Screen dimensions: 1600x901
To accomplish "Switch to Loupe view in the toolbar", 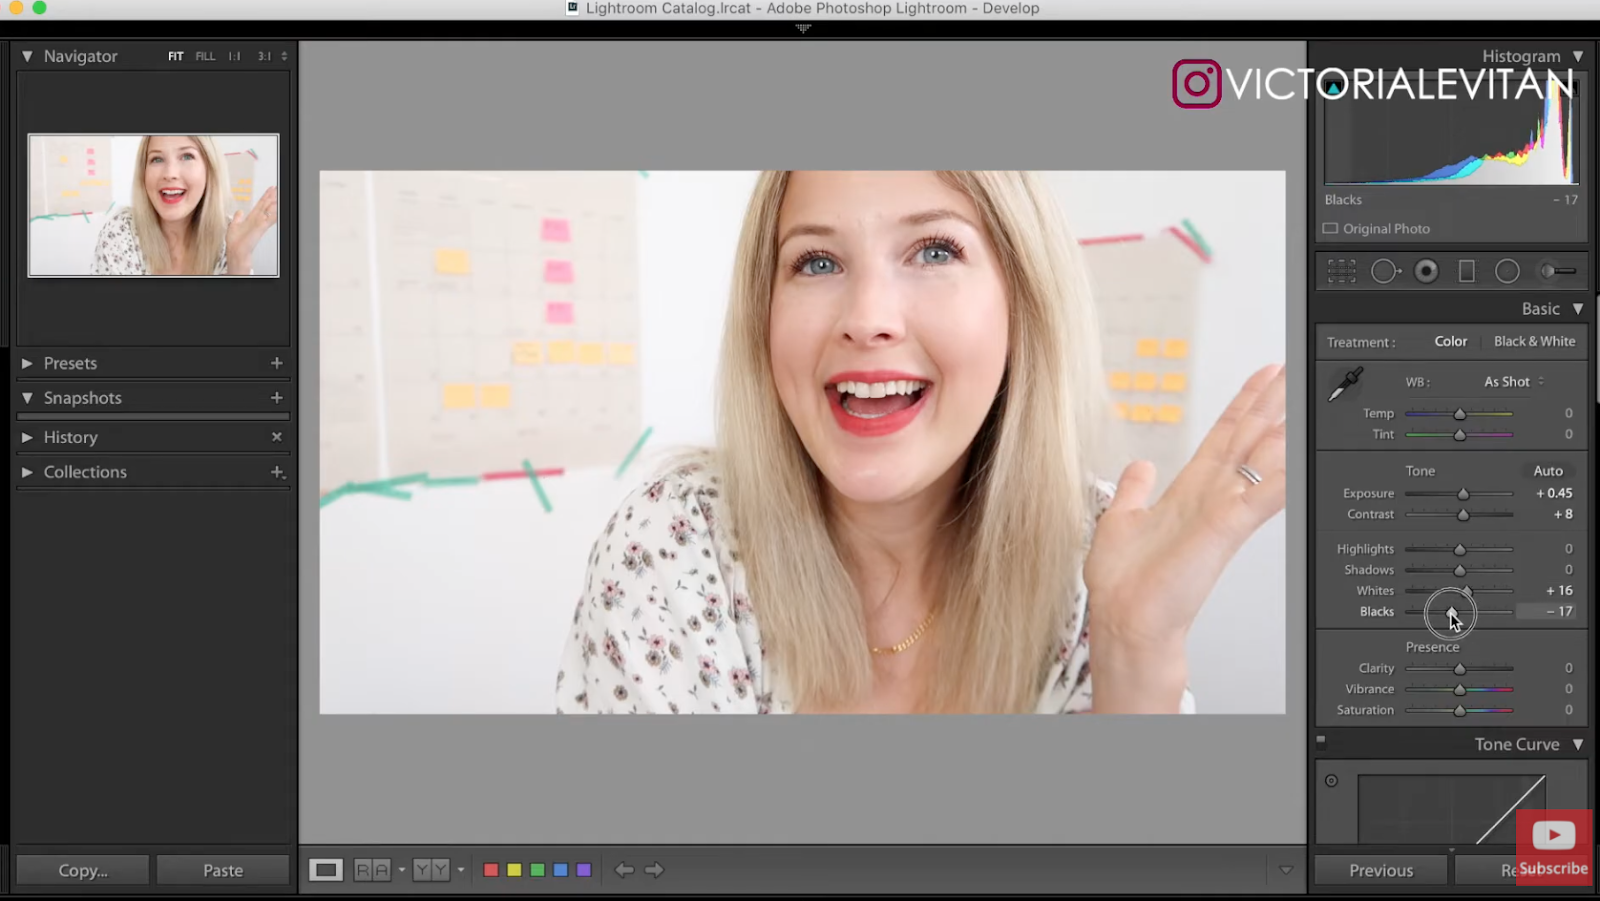I will click(x=325, y=869).
